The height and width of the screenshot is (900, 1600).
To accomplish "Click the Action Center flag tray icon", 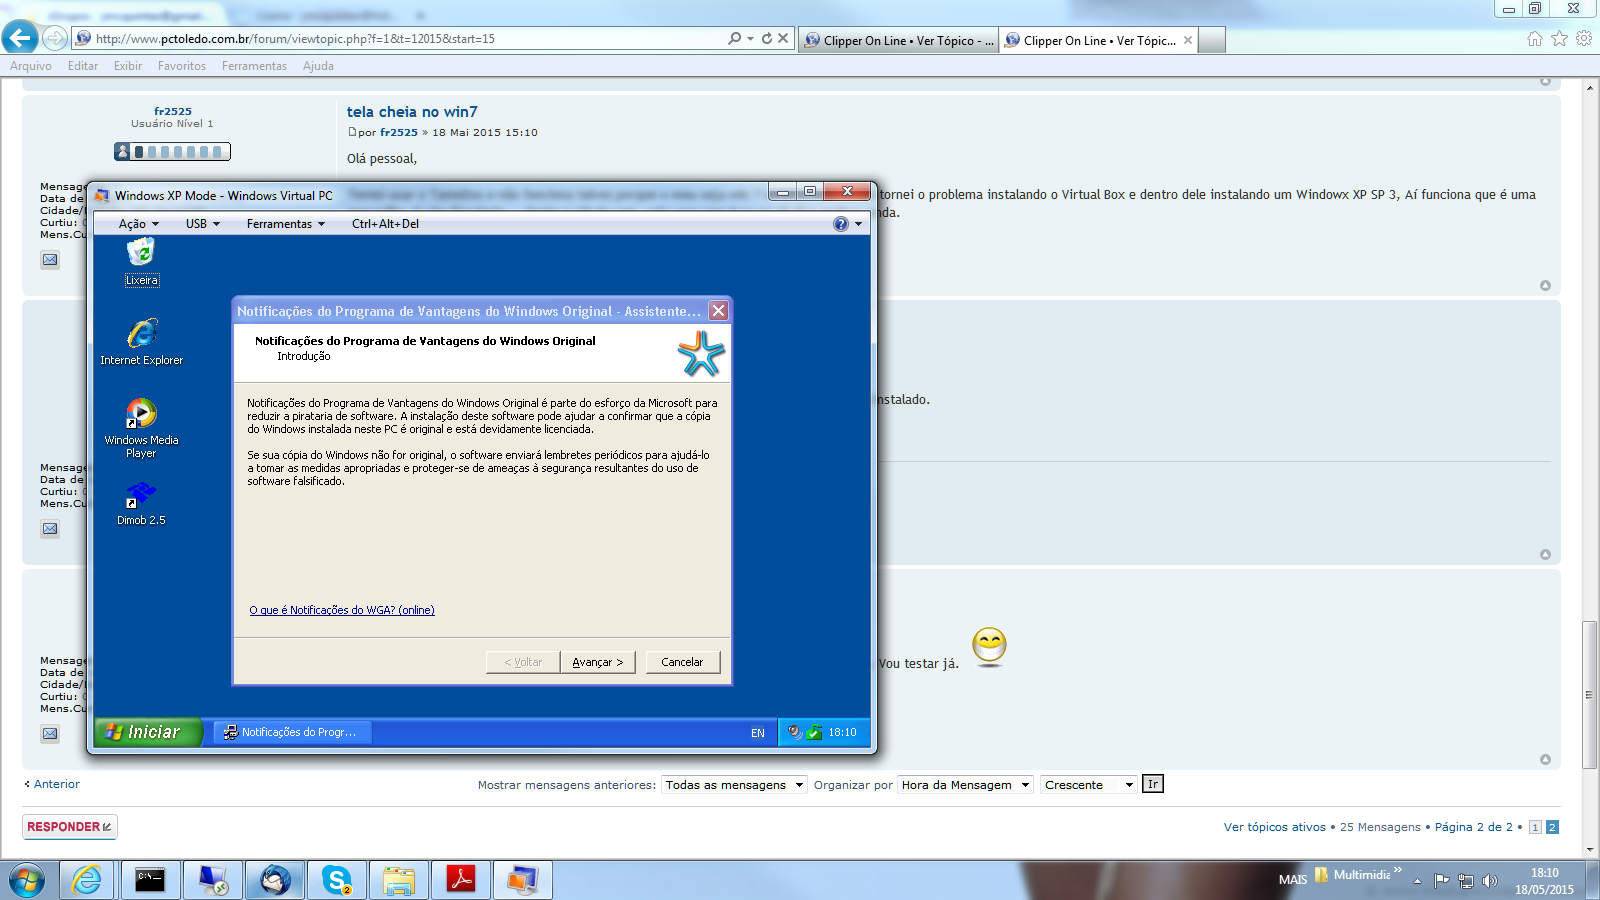I will pos(1441,881).
